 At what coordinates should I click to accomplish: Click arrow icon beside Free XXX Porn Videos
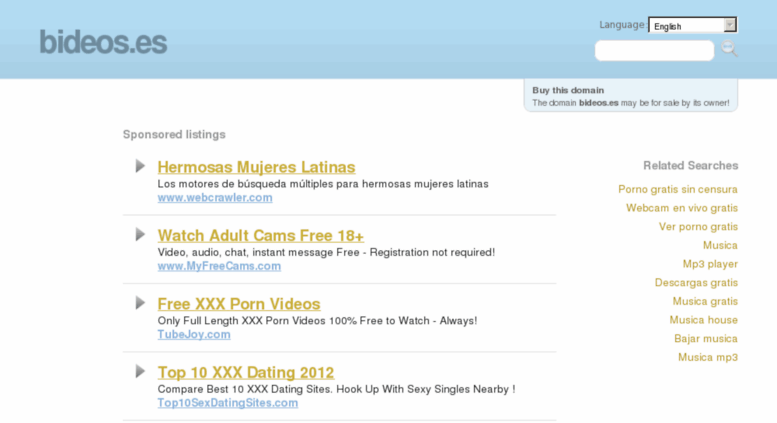[x=140, y=303]
